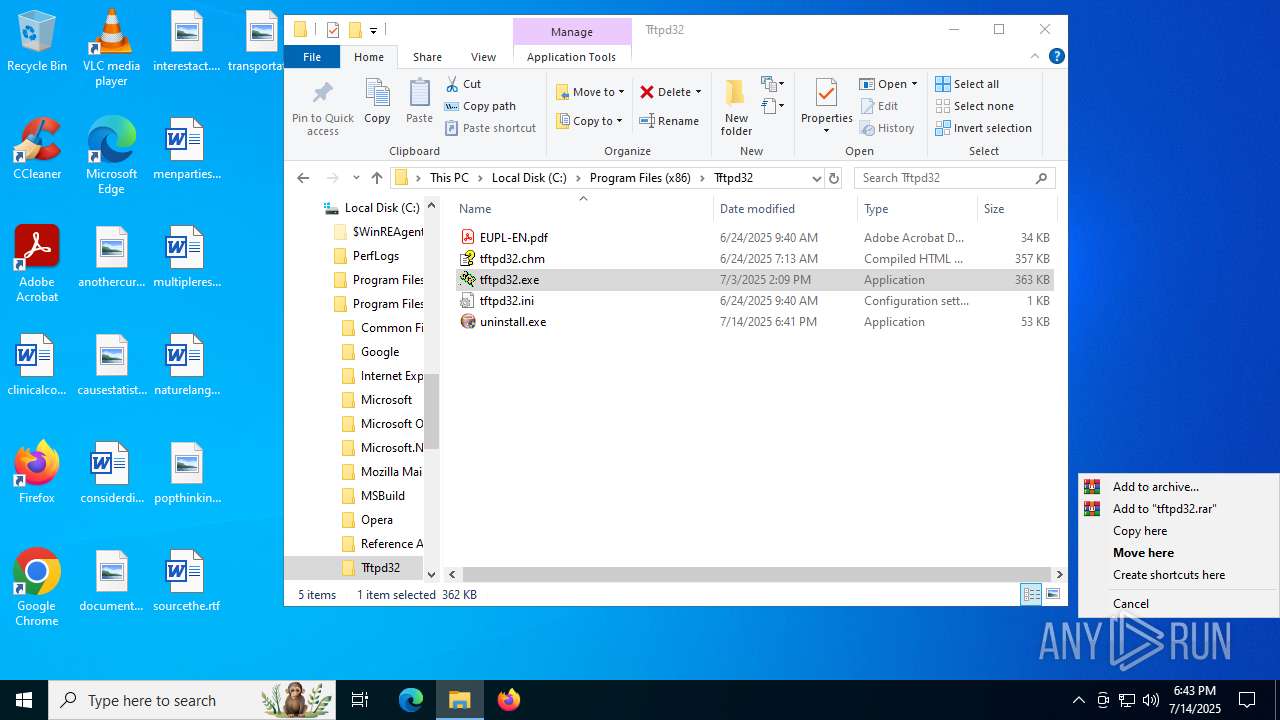This screenshot has height=720, width=1280.
Task: Click the volume tray icon
Action: pos(1151,700)
